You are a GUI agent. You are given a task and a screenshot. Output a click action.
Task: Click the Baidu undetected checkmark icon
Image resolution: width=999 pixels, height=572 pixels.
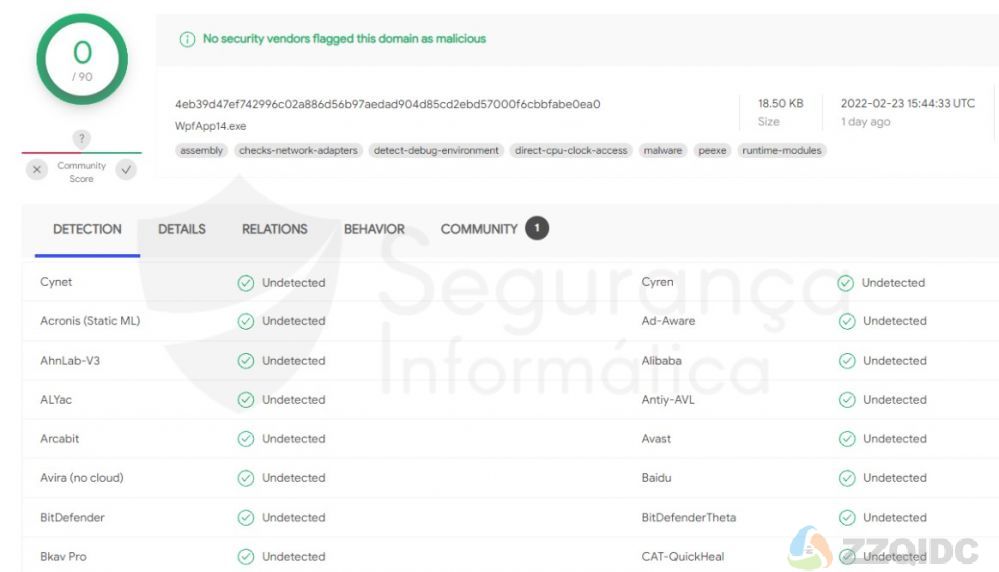point(847,478)
